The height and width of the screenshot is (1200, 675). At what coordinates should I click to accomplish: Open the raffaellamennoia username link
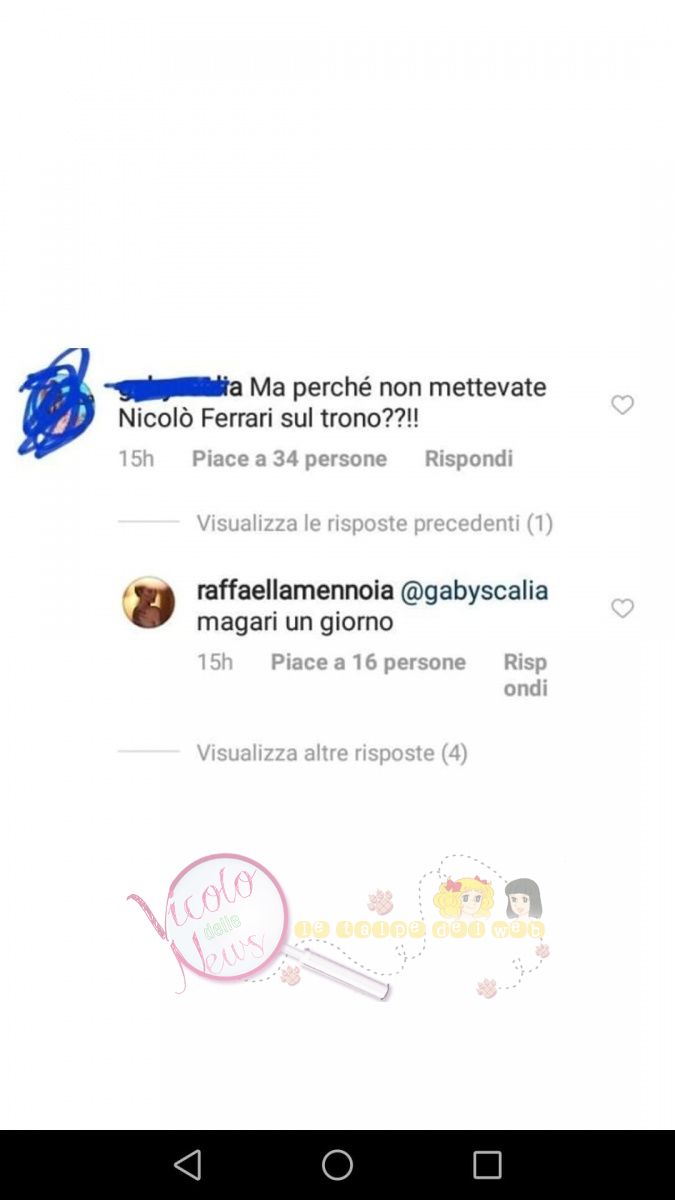[295, 591]
